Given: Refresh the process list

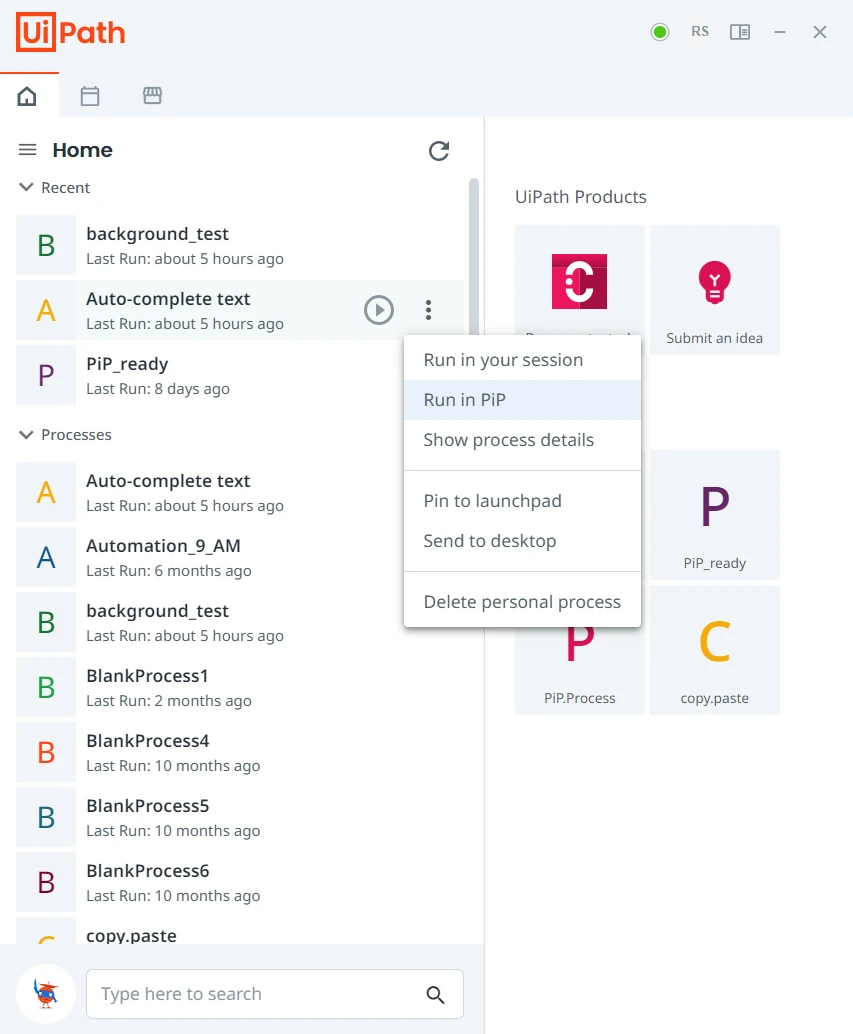Looking at the screenshot, I should (x=439, y=151).
